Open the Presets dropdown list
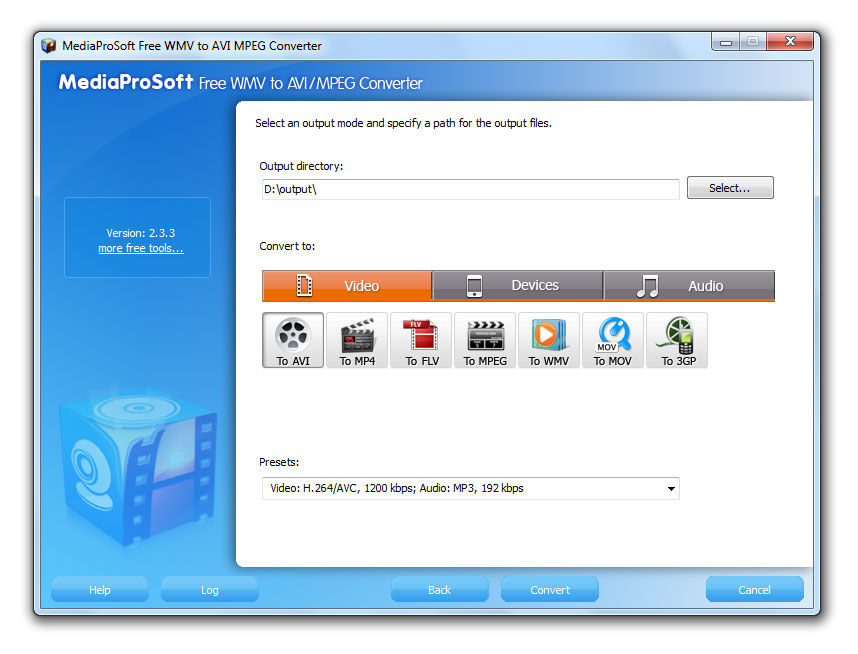 coord(471,488)
